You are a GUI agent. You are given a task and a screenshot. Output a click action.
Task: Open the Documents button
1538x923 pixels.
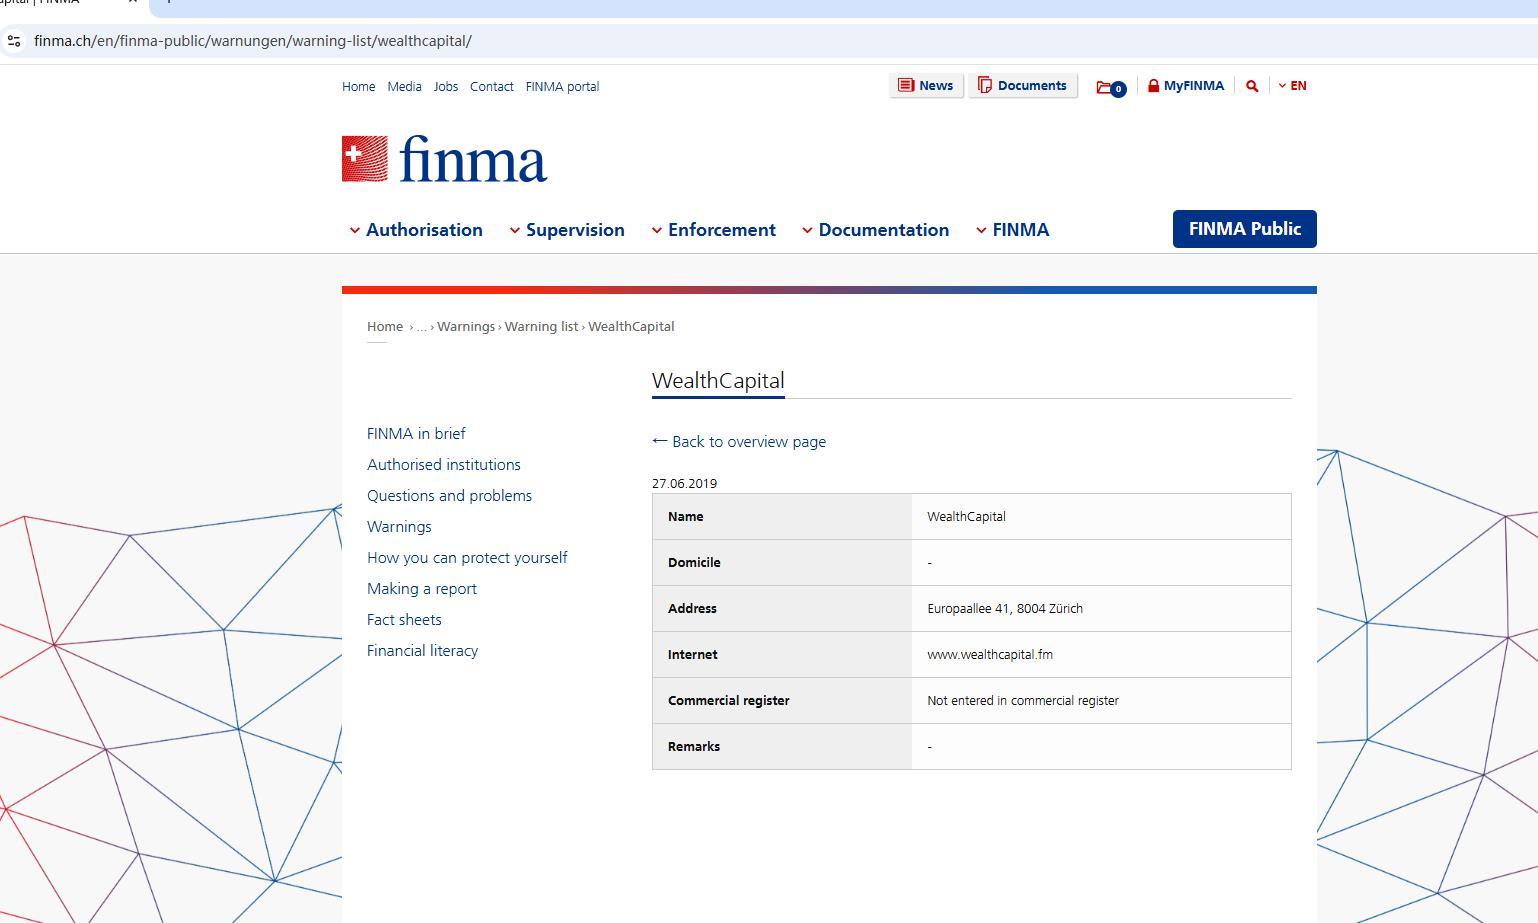(x=1022, y=86)
